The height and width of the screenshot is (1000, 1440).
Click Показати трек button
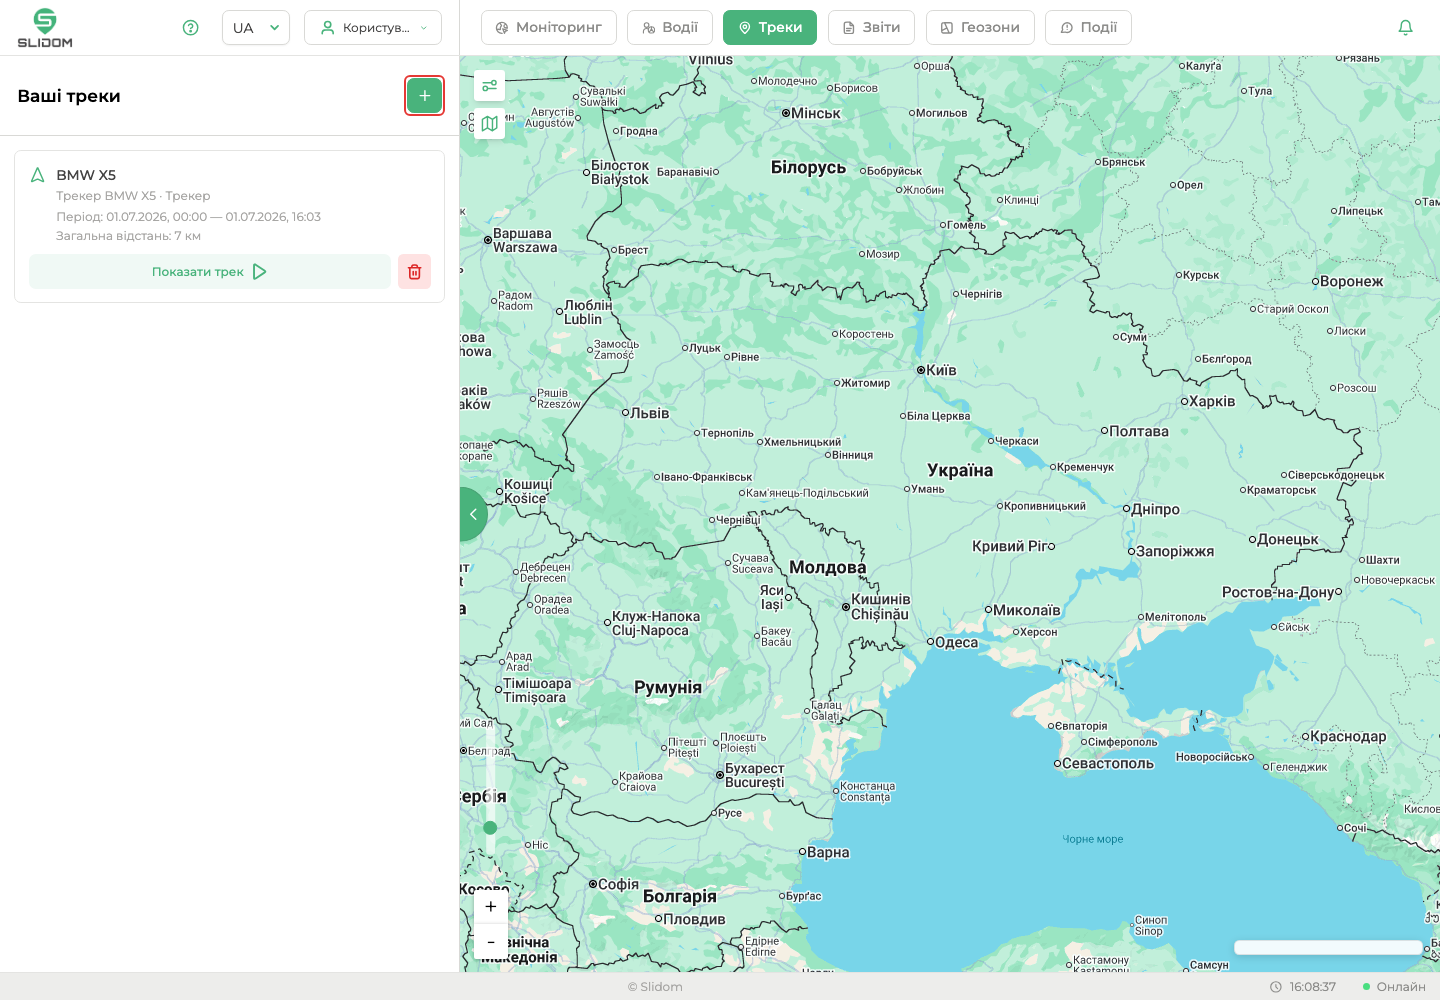coord(210,272)
